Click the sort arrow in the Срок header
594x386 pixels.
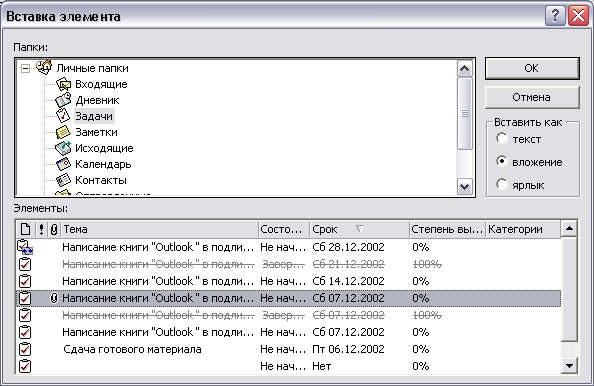360,228
